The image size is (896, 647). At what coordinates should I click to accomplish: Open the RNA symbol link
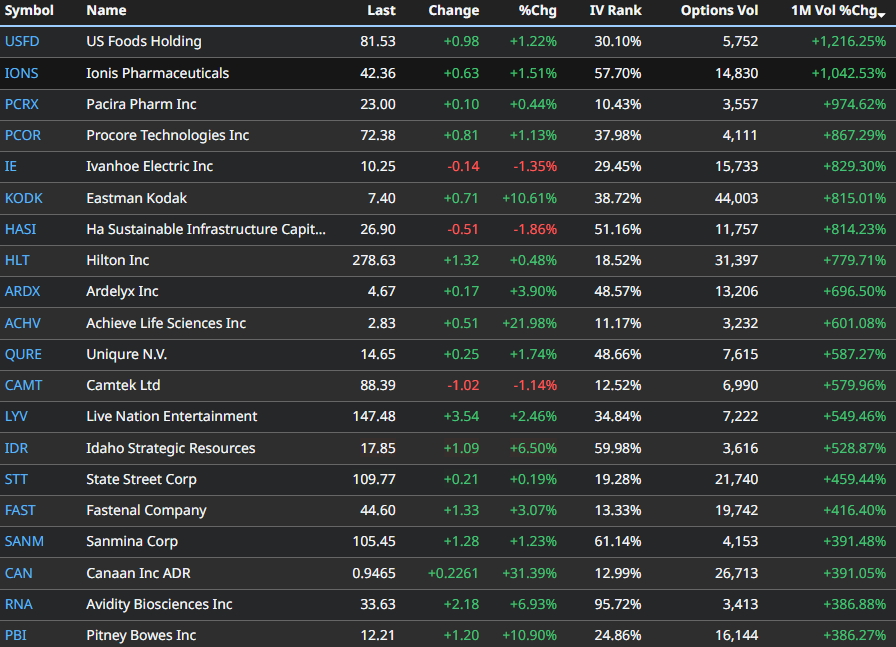pos(19,604)
